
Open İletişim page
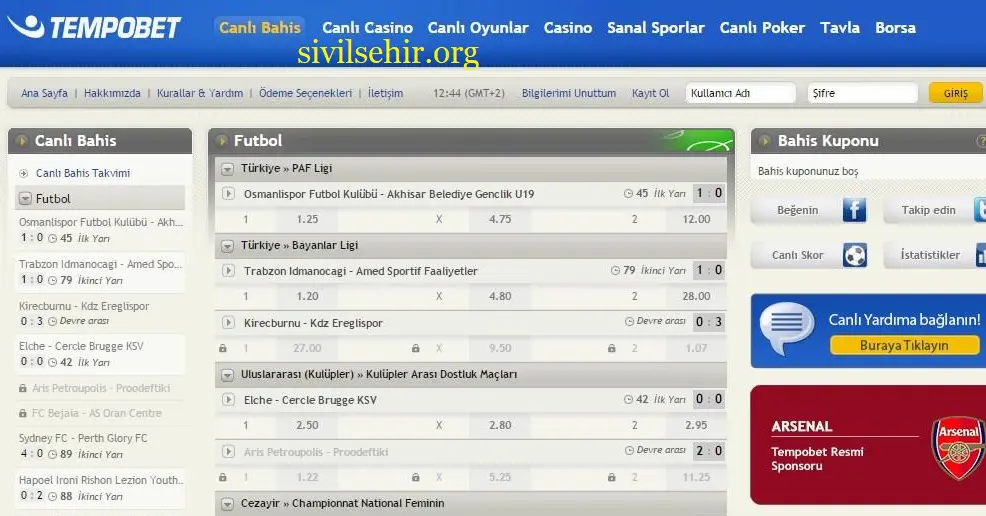[385, 93]
